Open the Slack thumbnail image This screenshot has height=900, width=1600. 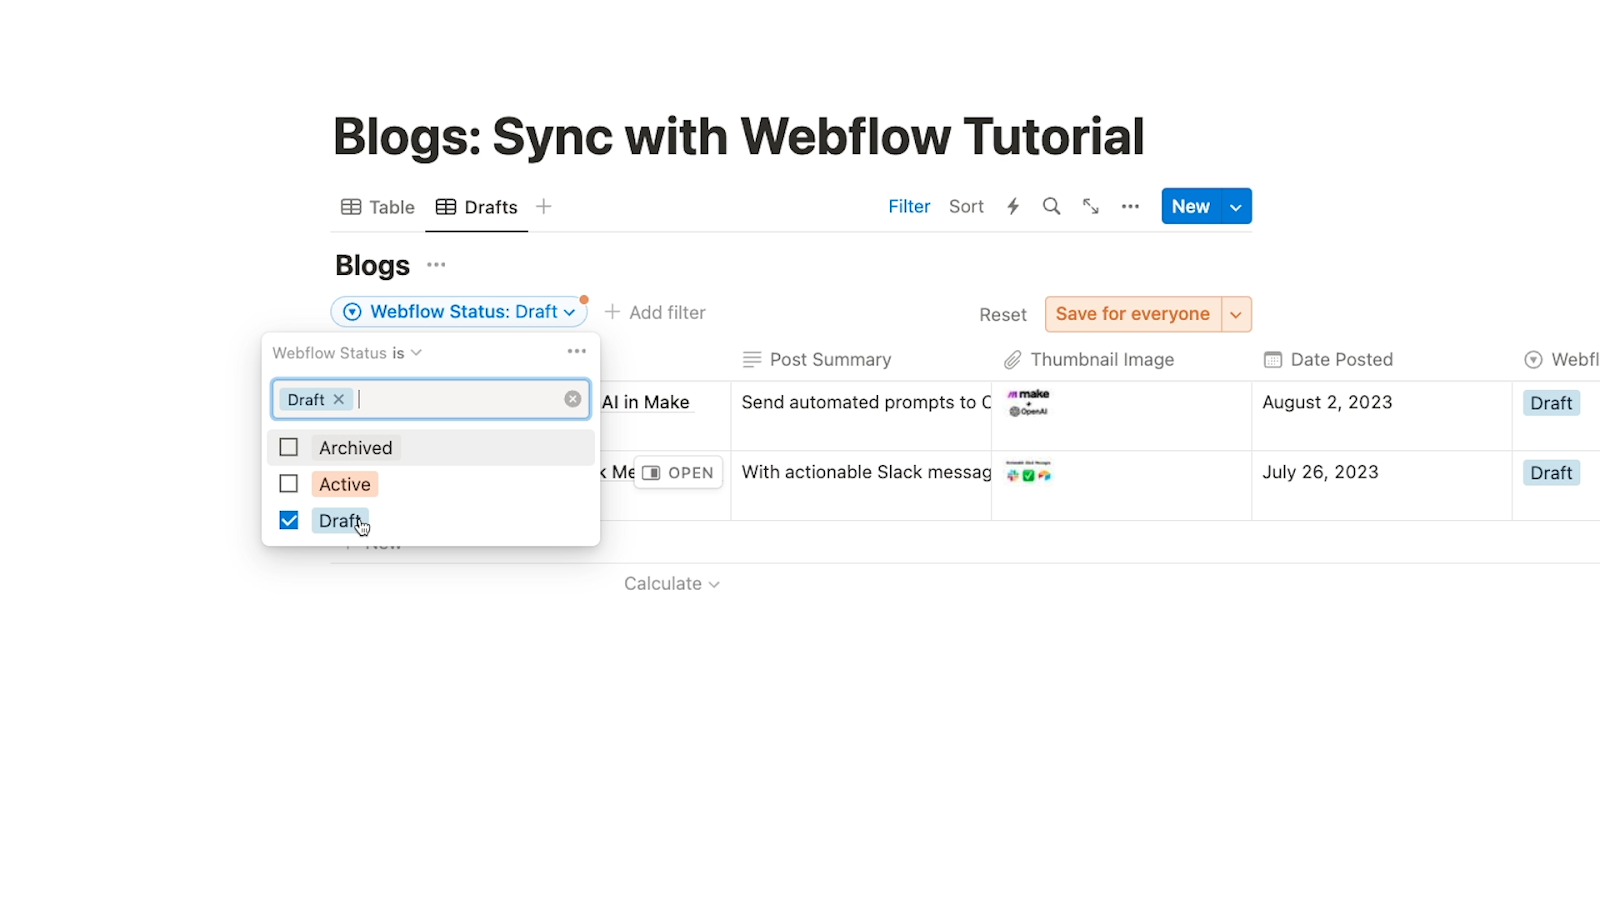1029,471
